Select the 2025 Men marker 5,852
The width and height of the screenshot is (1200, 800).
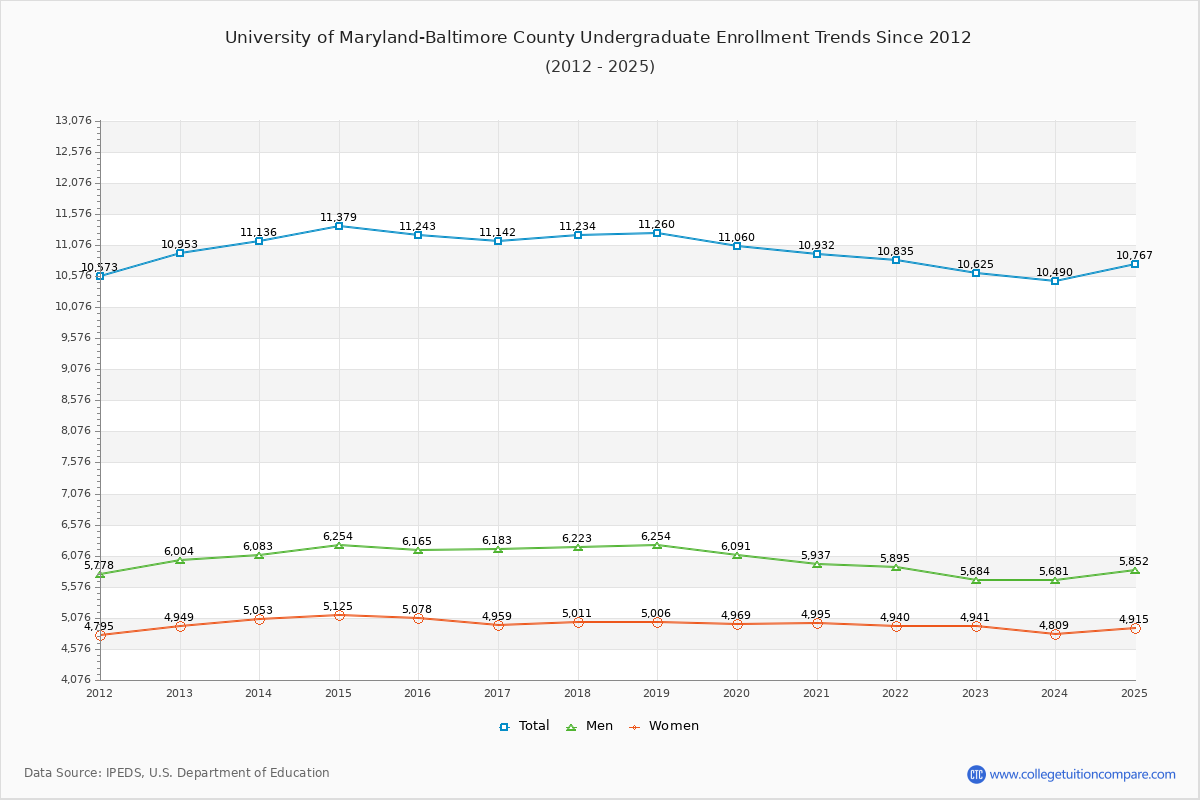coord(1135,570)
